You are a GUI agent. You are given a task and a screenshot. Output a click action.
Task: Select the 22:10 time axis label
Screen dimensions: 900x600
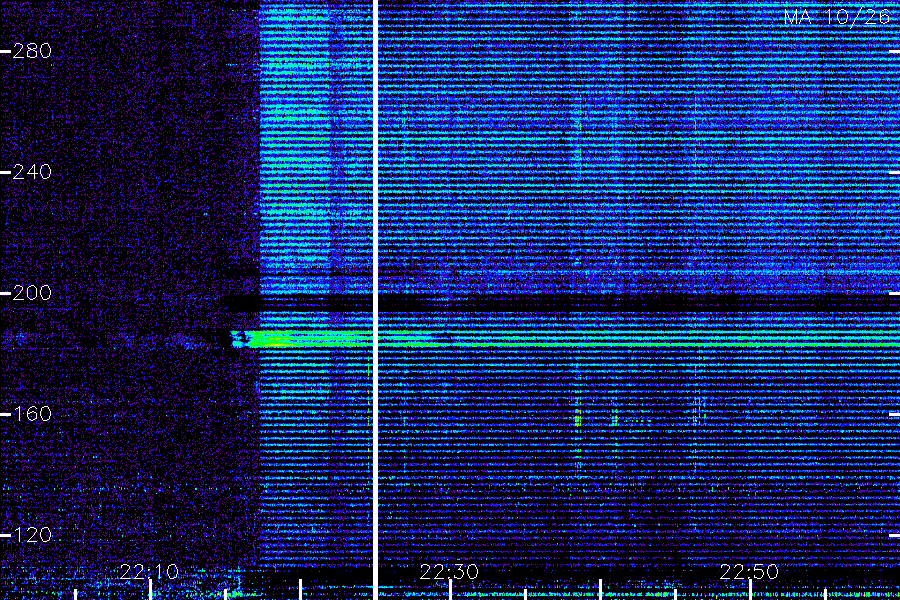pyautogui.click(x=149, y=572)
